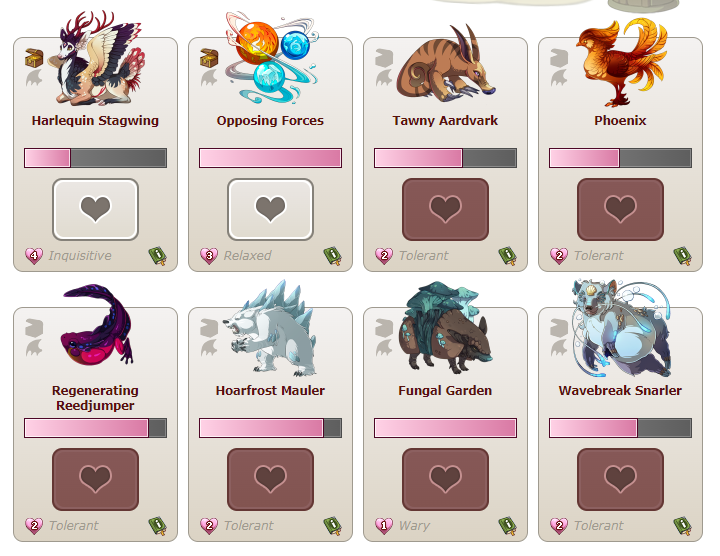Viewport: 720px width, 556px height.
Task: Click the level 1 Wary heart badge
Action: point(384,525)
